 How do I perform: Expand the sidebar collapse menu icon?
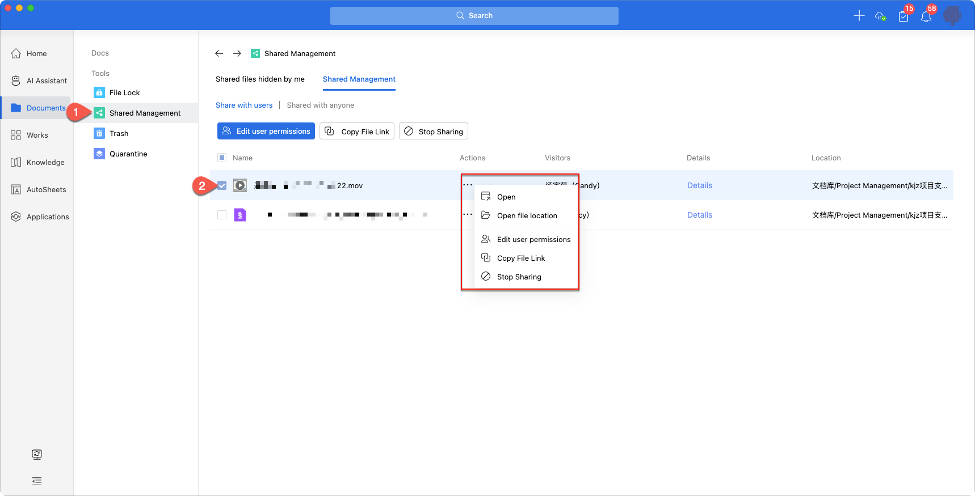coord(37,480)
